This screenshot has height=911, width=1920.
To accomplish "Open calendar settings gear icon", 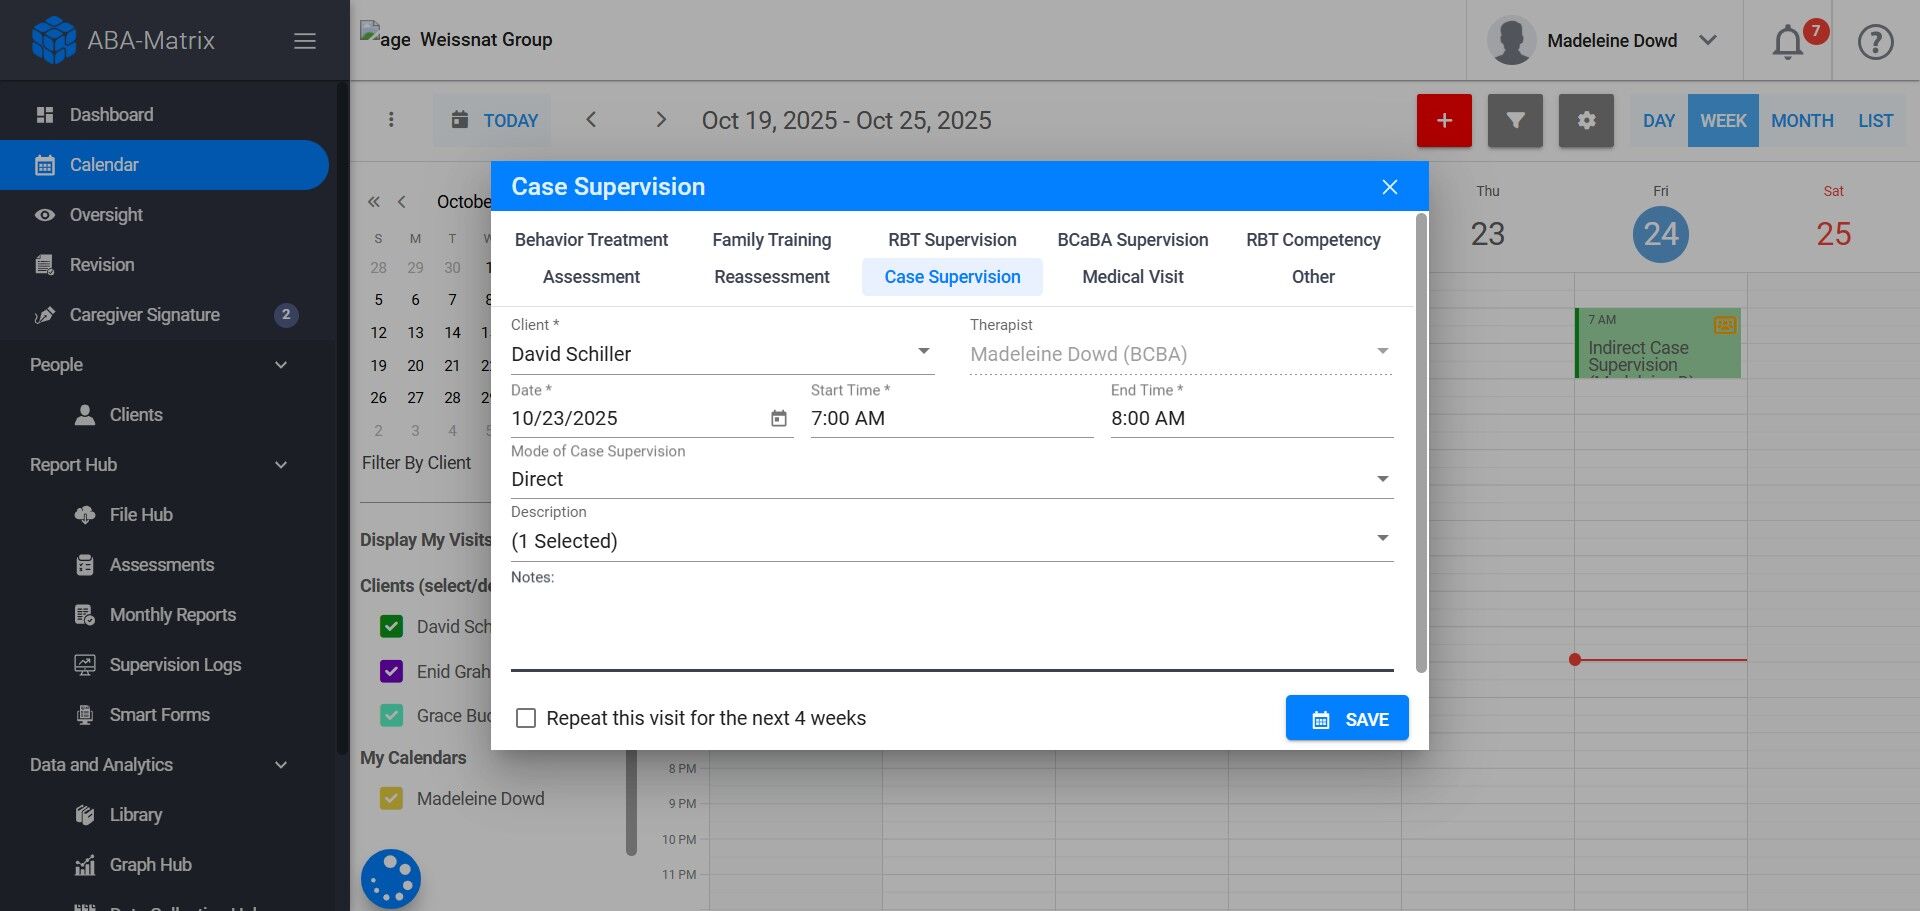I will (1586, 121).
